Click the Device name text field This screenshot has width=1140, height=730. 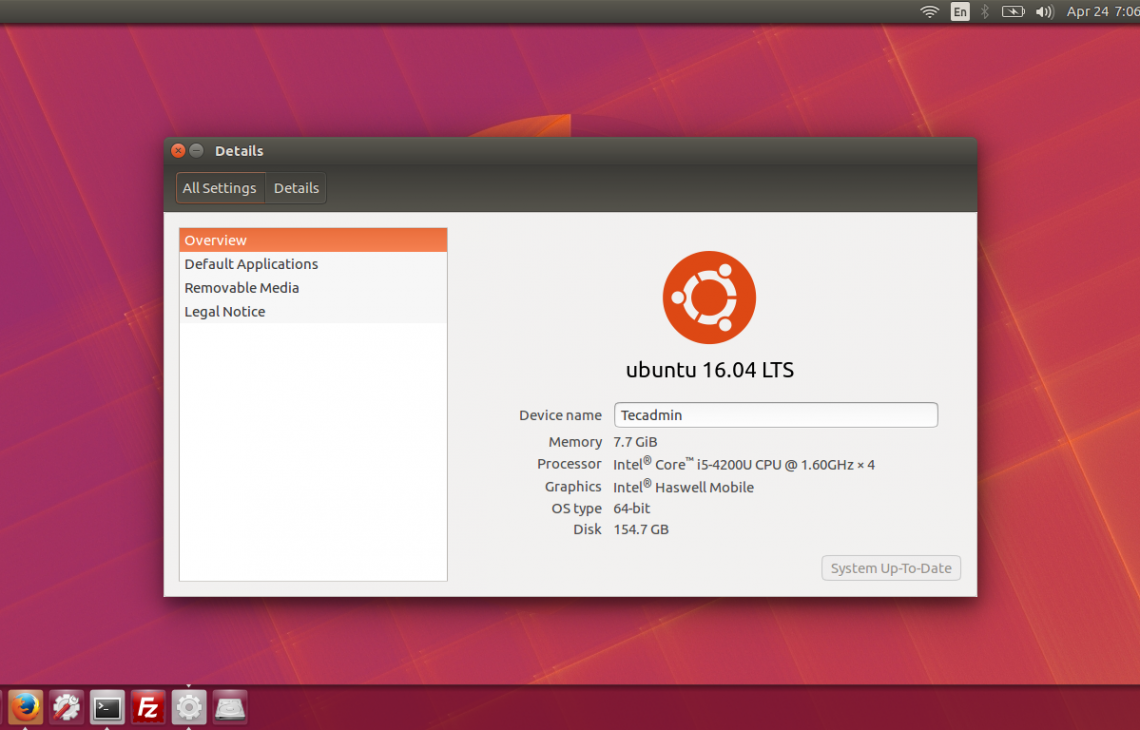point(776,415)
